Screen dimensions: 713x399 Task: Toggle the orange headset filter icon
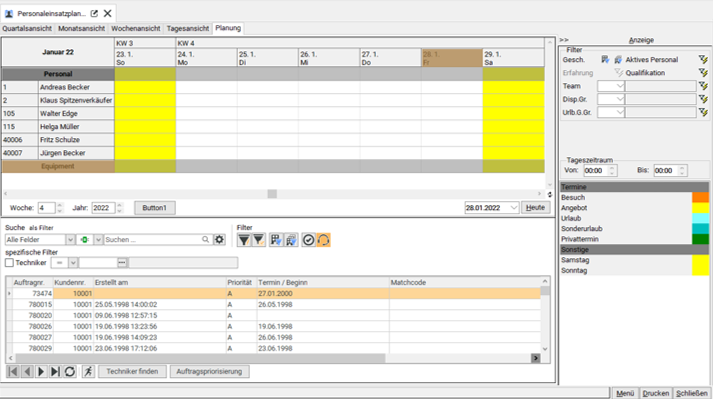pyautogui.click(x=323, y=240)
